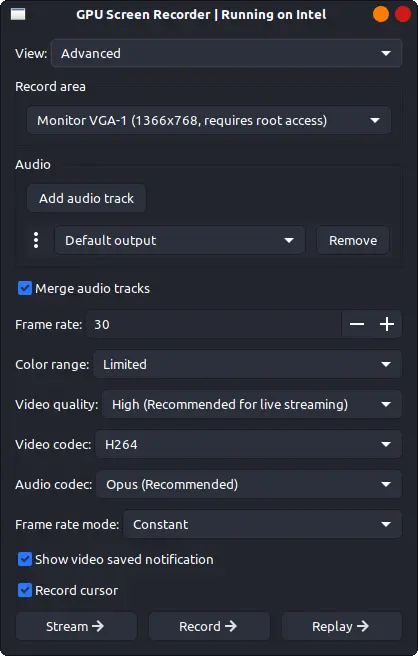Click the Frame rate input field showing 30
Image resolution: width=418 pixels, height=656 pixels.
214,324
